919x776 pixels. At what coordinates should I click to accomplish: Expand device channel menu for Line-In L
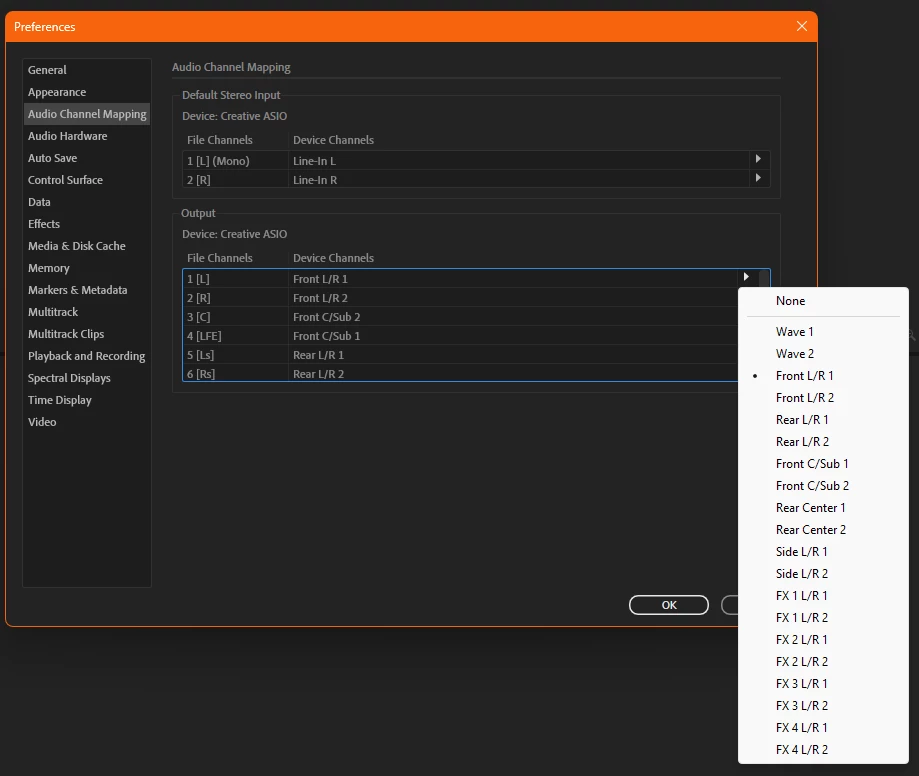point(758,159)
